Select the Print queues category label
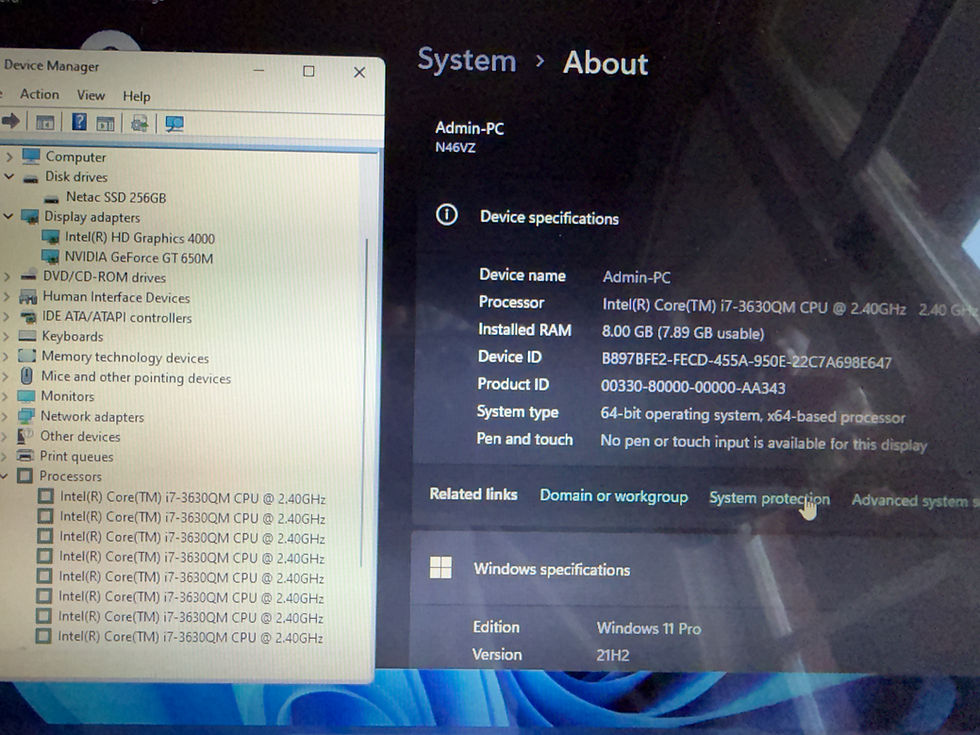The height and width of the screenshot is (735, 980). point(76,456)
